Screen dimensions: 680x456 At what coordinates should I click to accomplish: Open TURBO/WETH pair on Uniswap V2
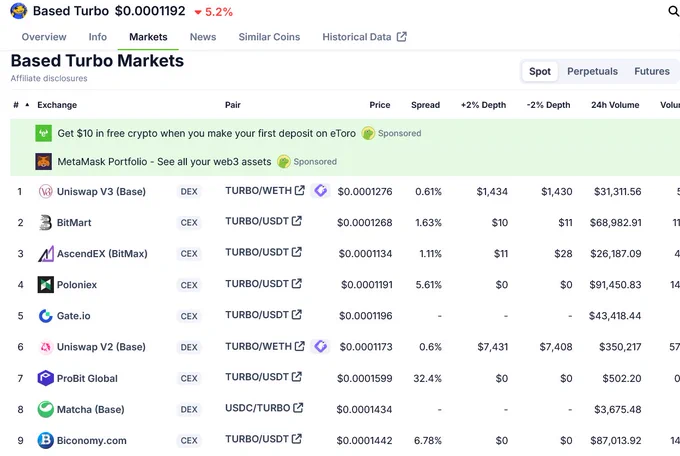(x=258, y=346)
